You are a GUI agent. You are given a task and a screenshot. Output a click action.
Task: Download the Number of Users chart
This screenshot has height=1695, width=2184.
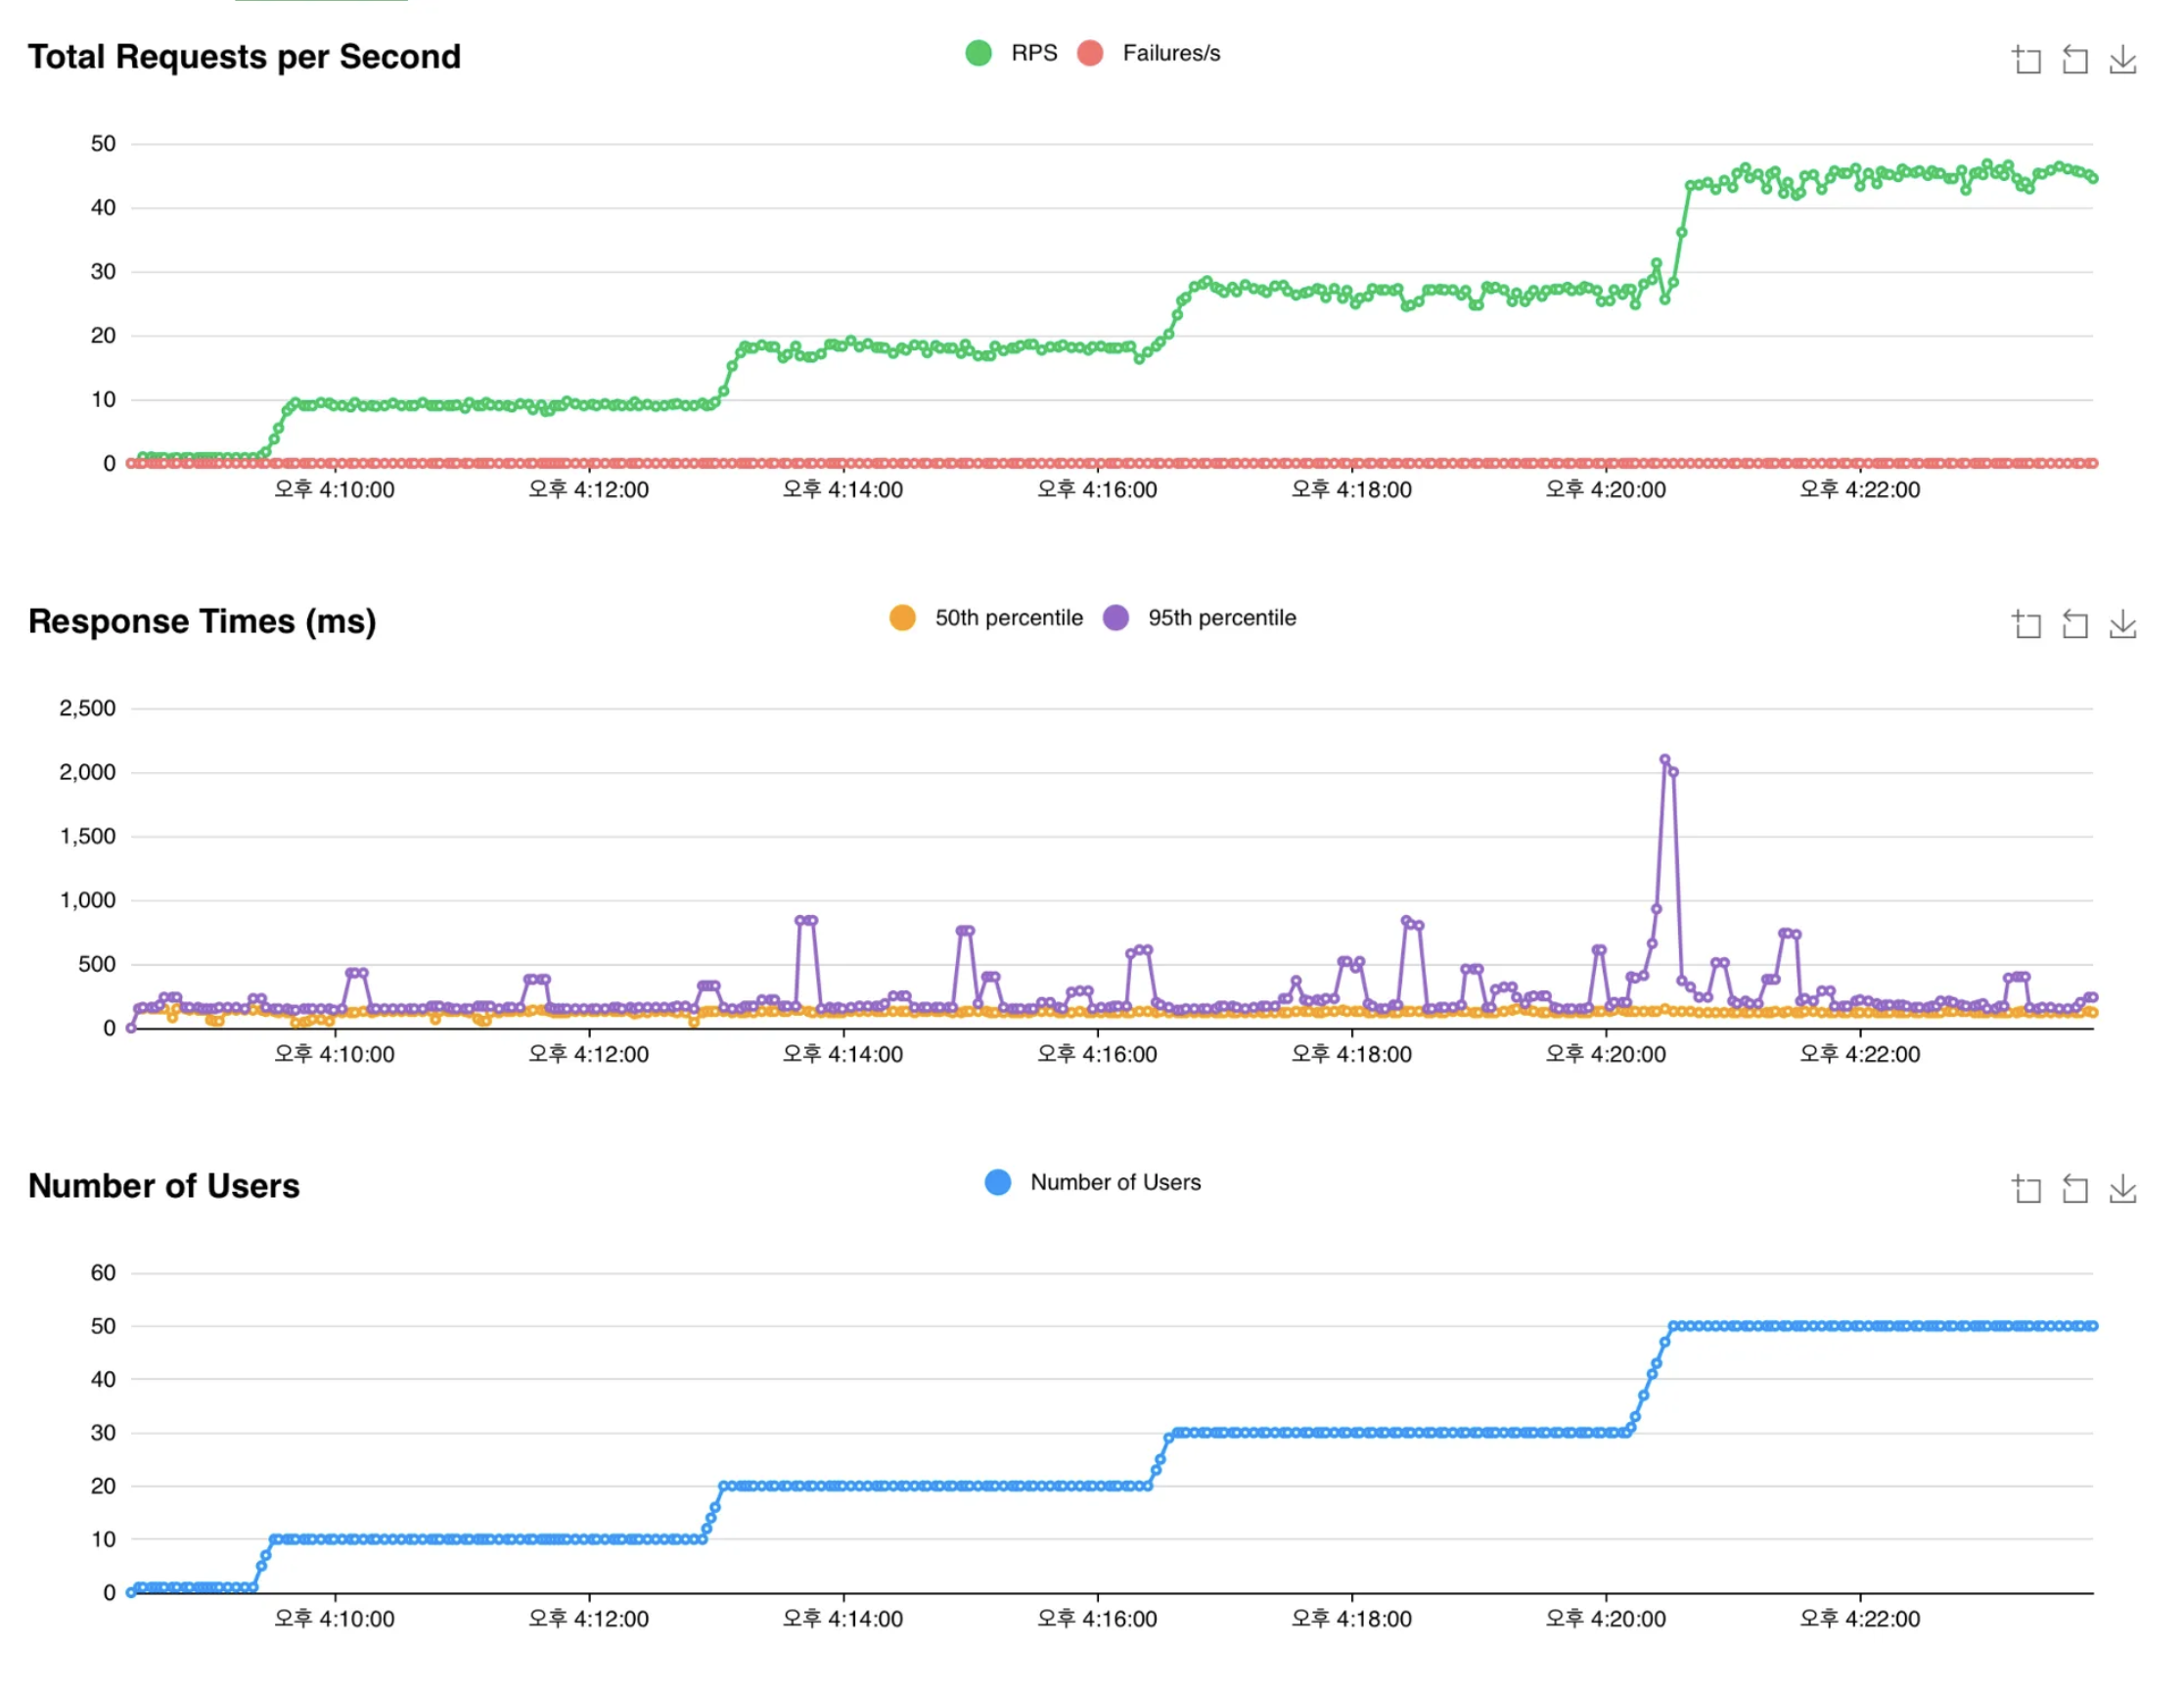(x=2123, y=1189)
